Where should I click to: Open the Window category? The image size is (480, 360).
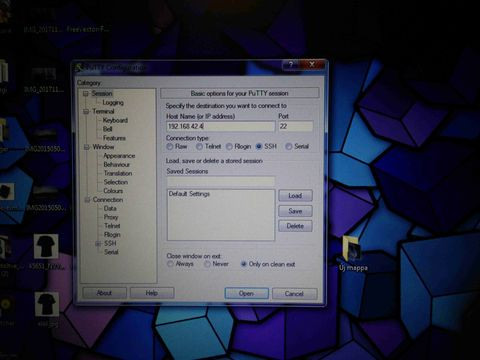[103, 147]
